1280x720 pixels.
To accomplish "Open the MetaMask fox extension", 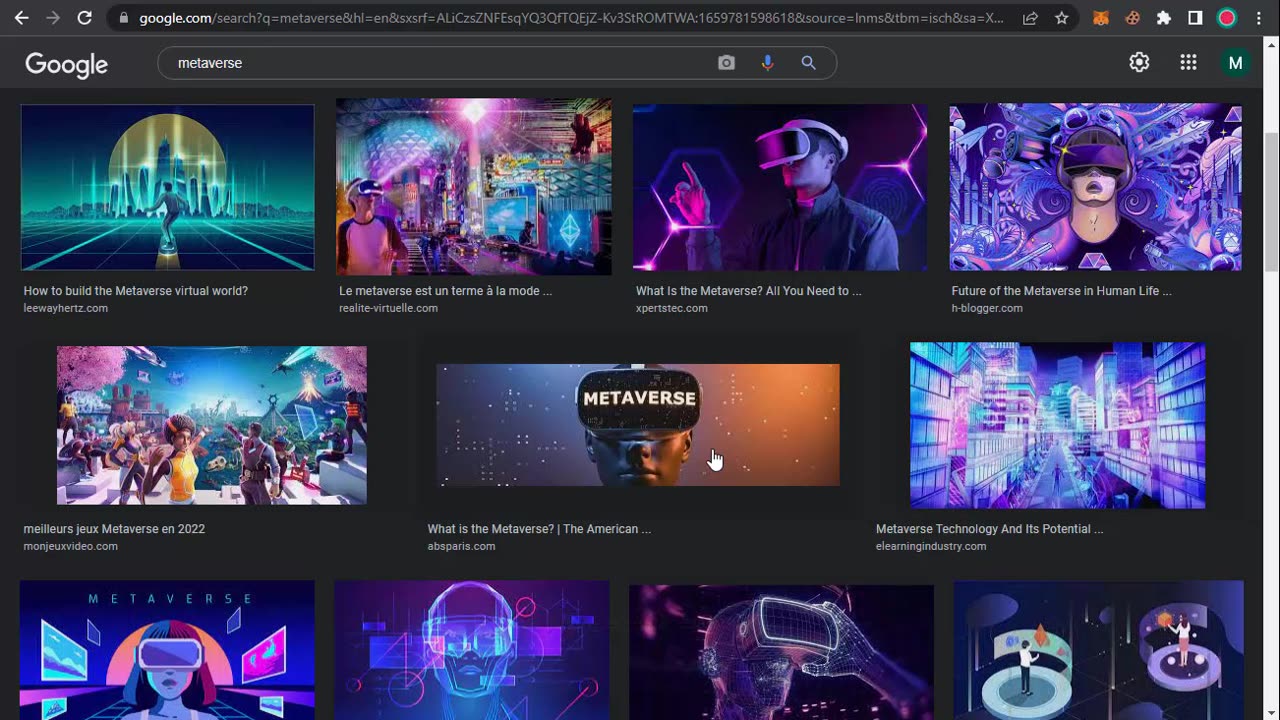I will 1101,18.
